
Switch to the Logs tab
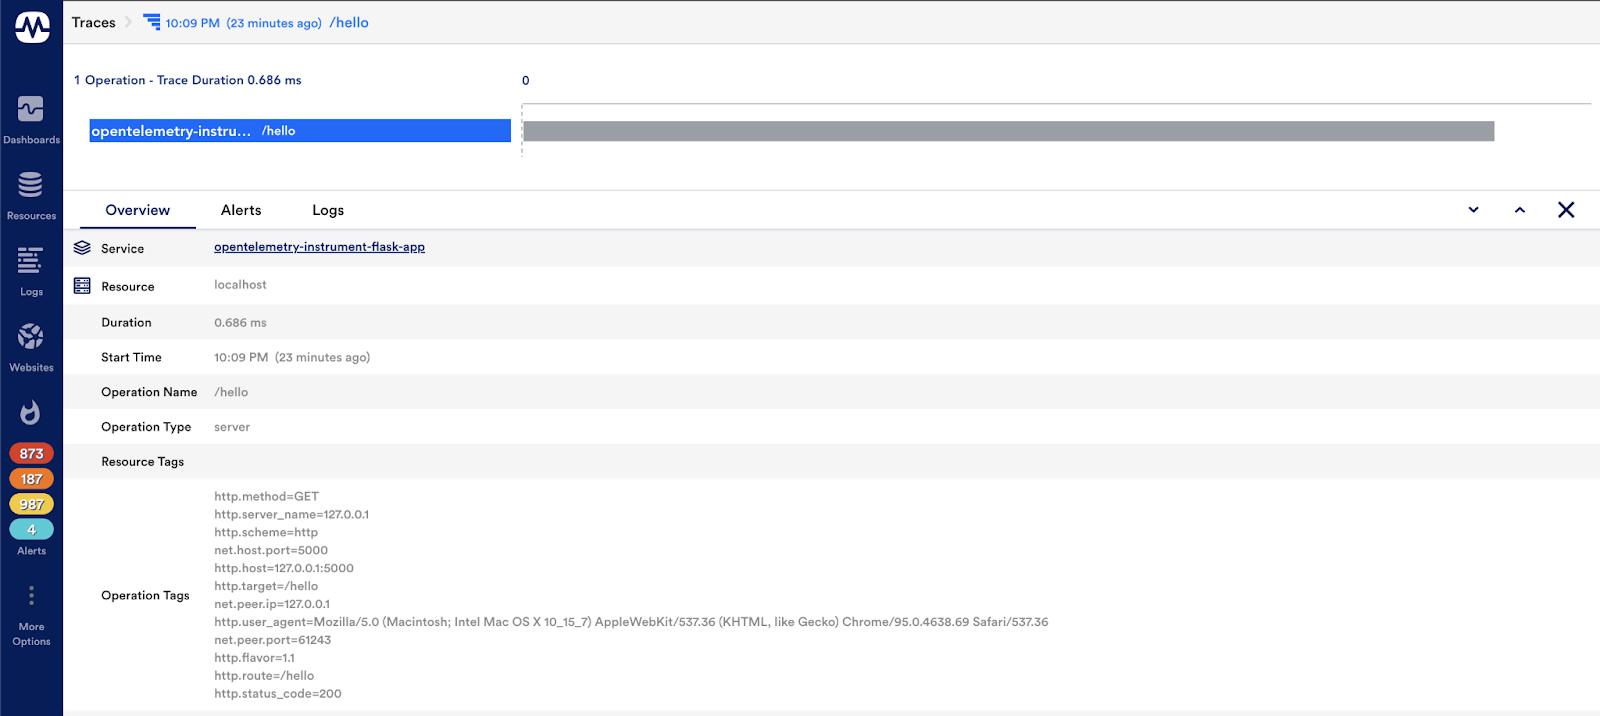pyautogui.click(x=328, y=210)
